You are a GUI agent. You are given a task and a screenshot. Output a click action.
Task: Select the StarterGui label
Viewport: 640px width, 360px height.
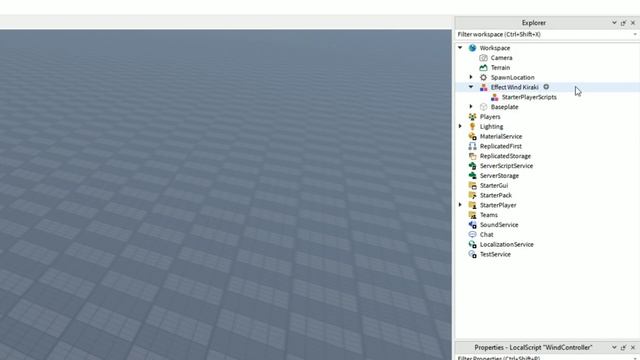(x=494, y=185)
